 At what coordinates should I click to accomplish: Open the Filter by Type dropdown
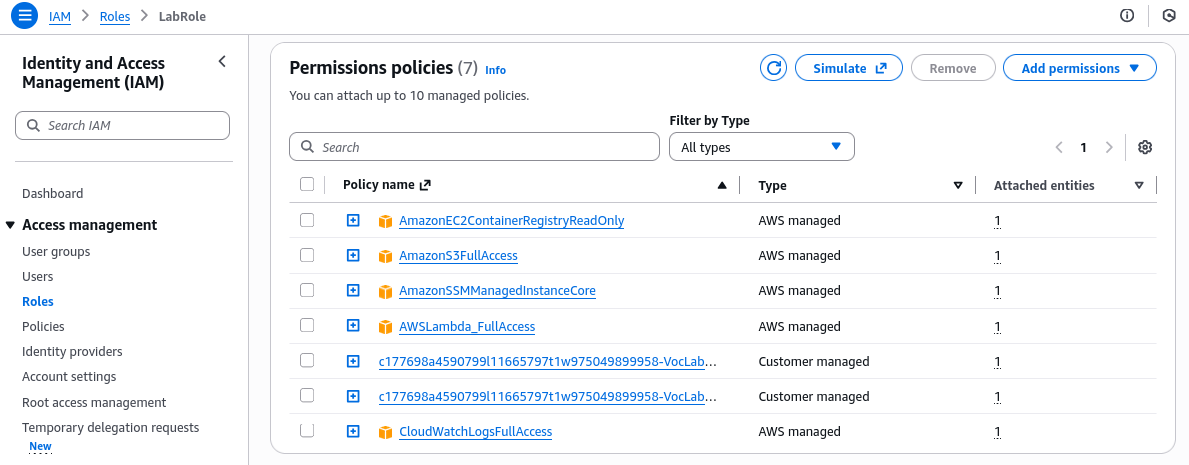click(761, 147)
